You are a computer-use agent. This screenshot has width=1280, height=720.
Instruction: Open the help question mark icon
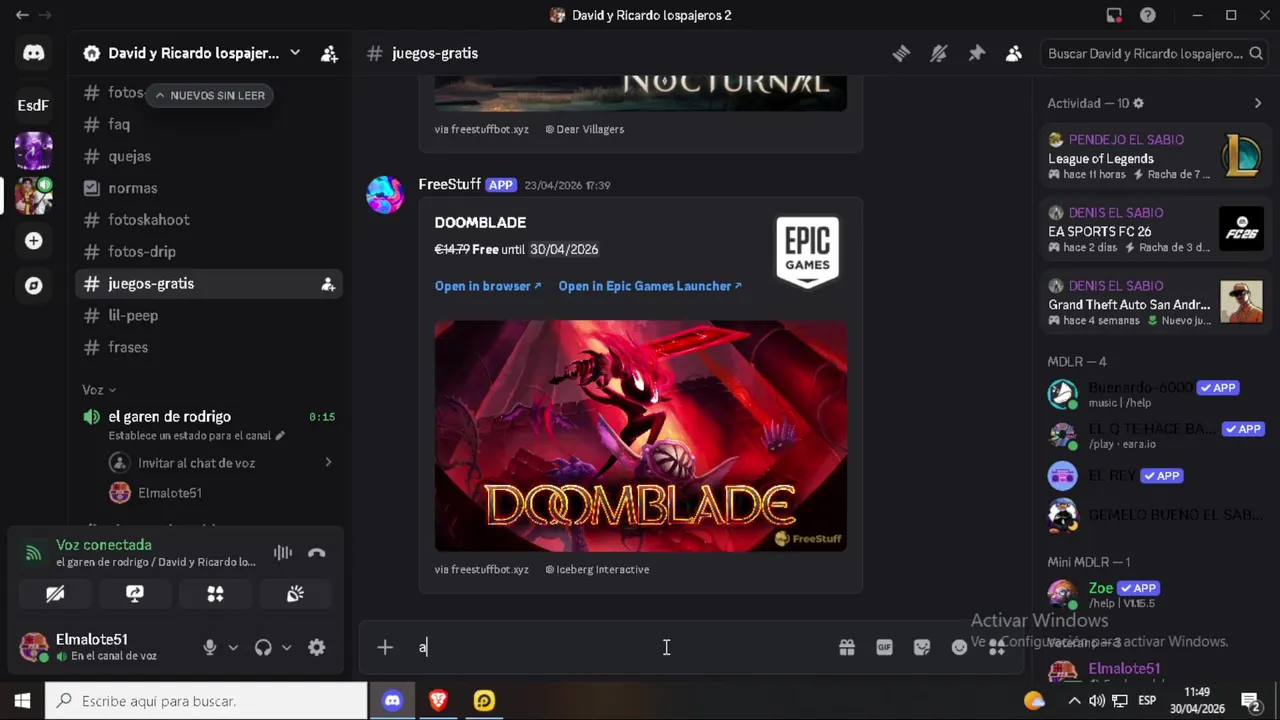coord(1148,15)
